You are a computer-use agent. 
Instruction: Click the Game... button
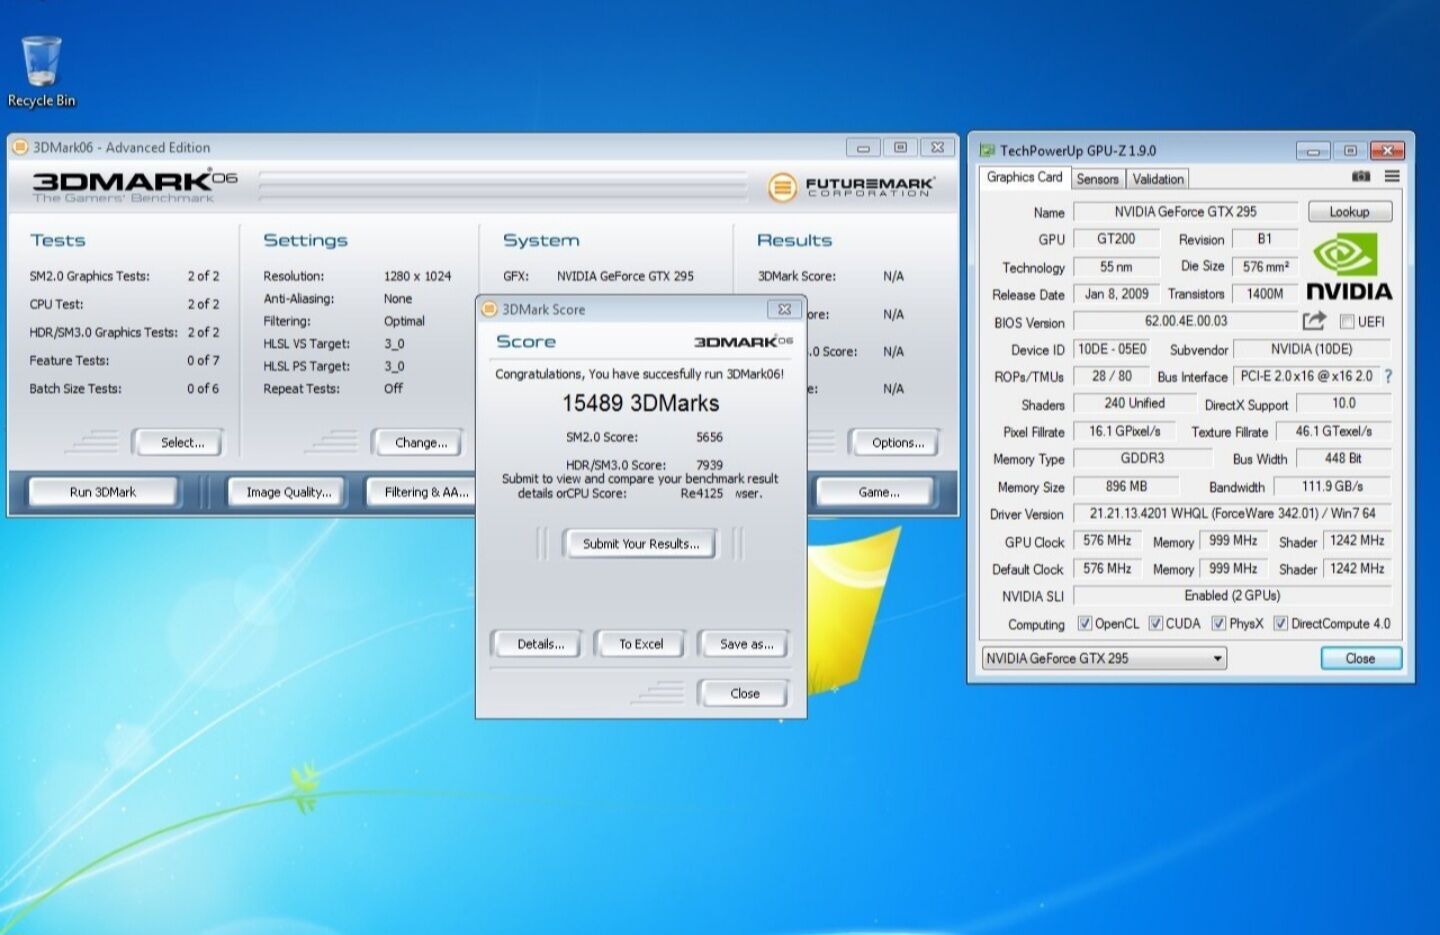coord(878,492)
